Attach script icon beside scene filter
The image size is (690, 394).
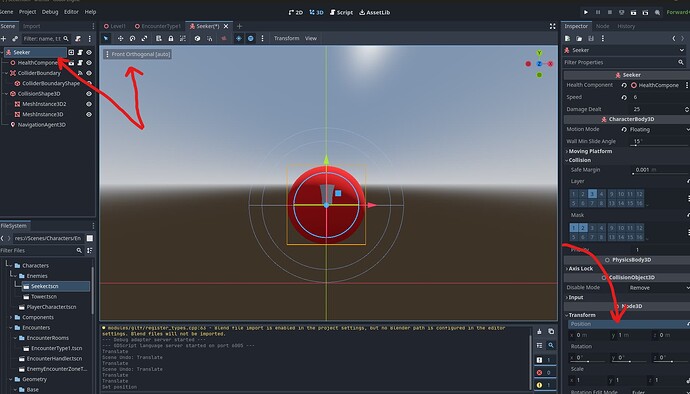click(78, 39)
